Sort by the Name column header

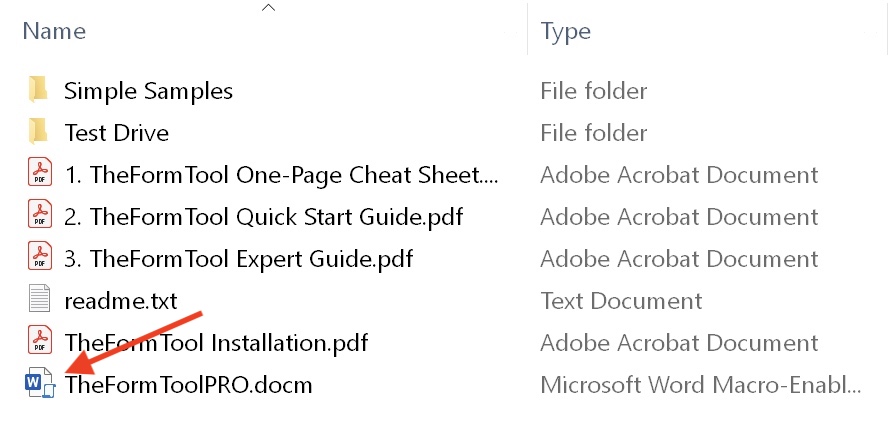[x=54, y=31]
